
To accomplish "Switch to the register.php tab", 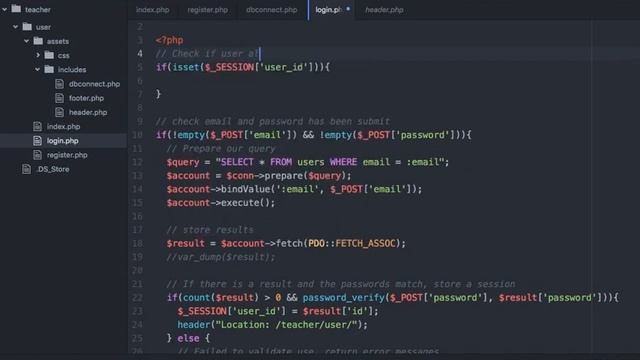I will (x=207, y=10).
